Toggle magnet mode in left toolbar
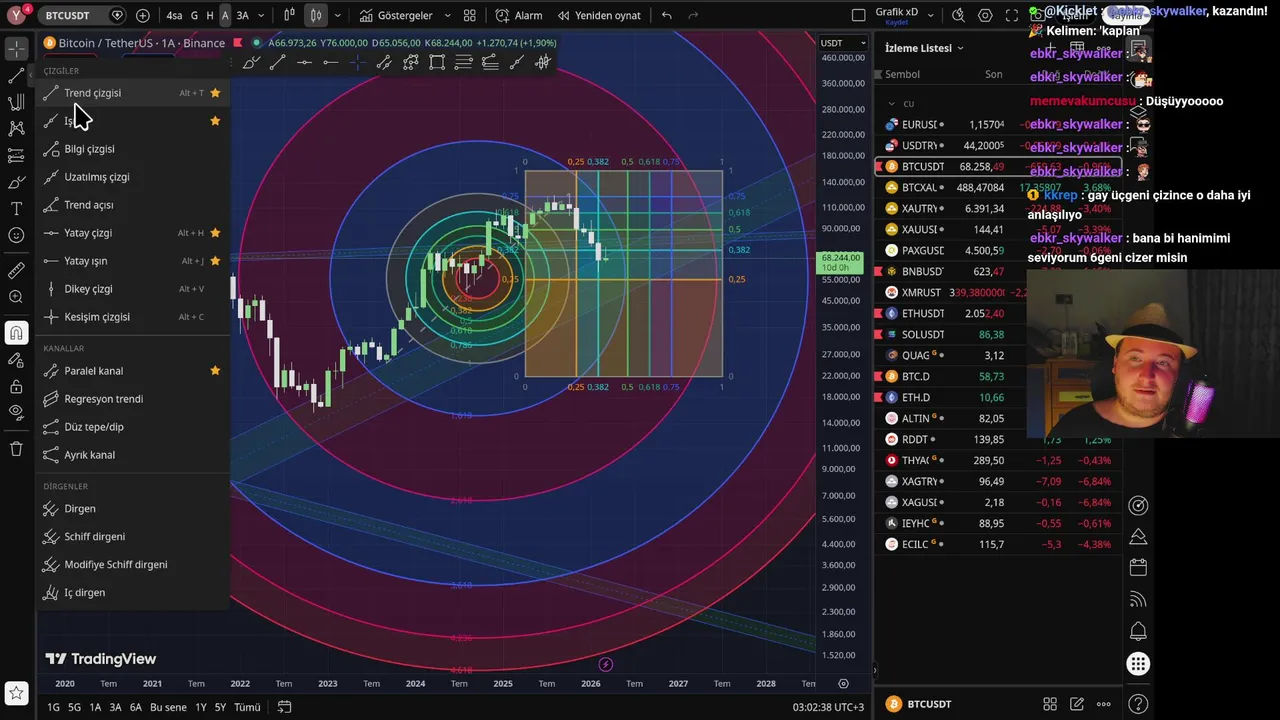The width and height of the screenshot is (1280, 720). tap(16, 333)
